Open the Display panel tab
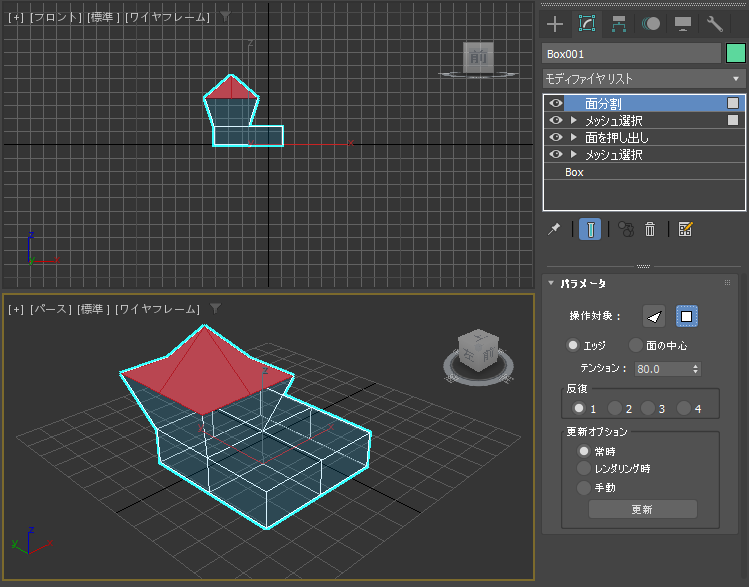This screenshot has height=587, width=749. [683, 24]
